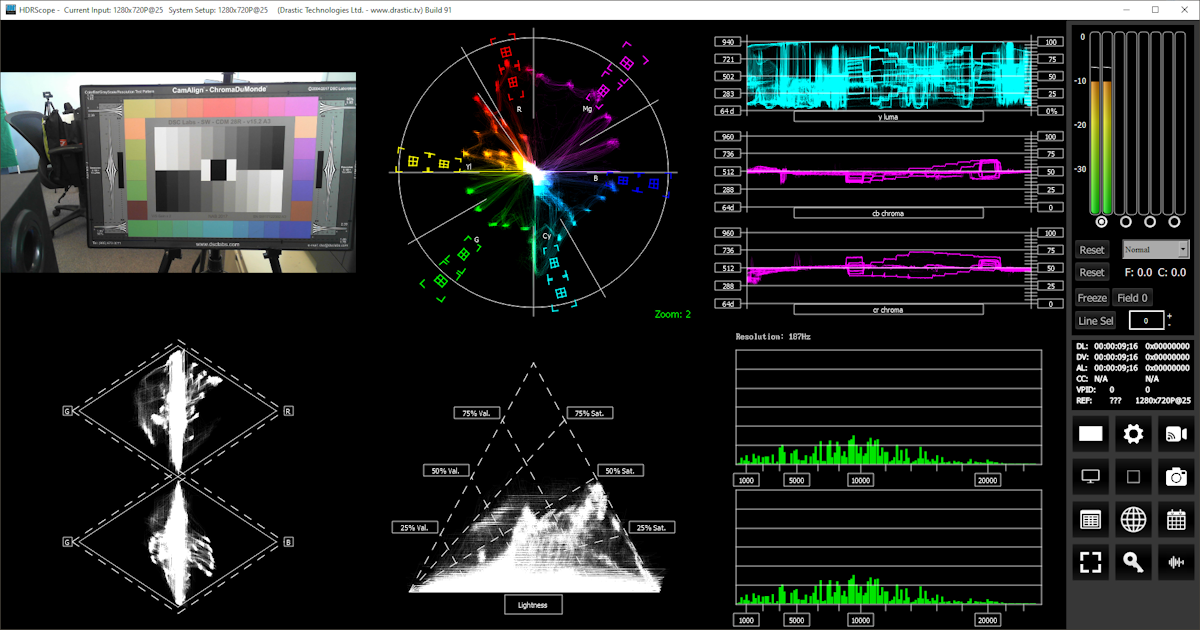Click the Line Sel button
This screenshot has width=1200, height=630.
[x=1095, y=321]
